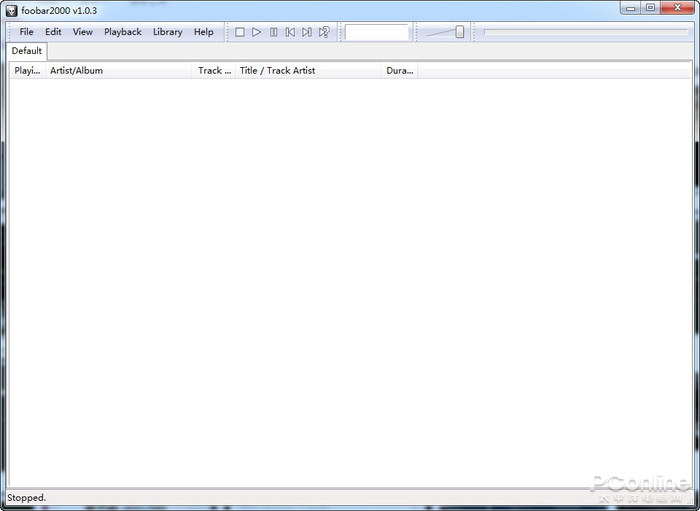
Task: Click the foobar2000 title bar icon
Action: [12, 11]
